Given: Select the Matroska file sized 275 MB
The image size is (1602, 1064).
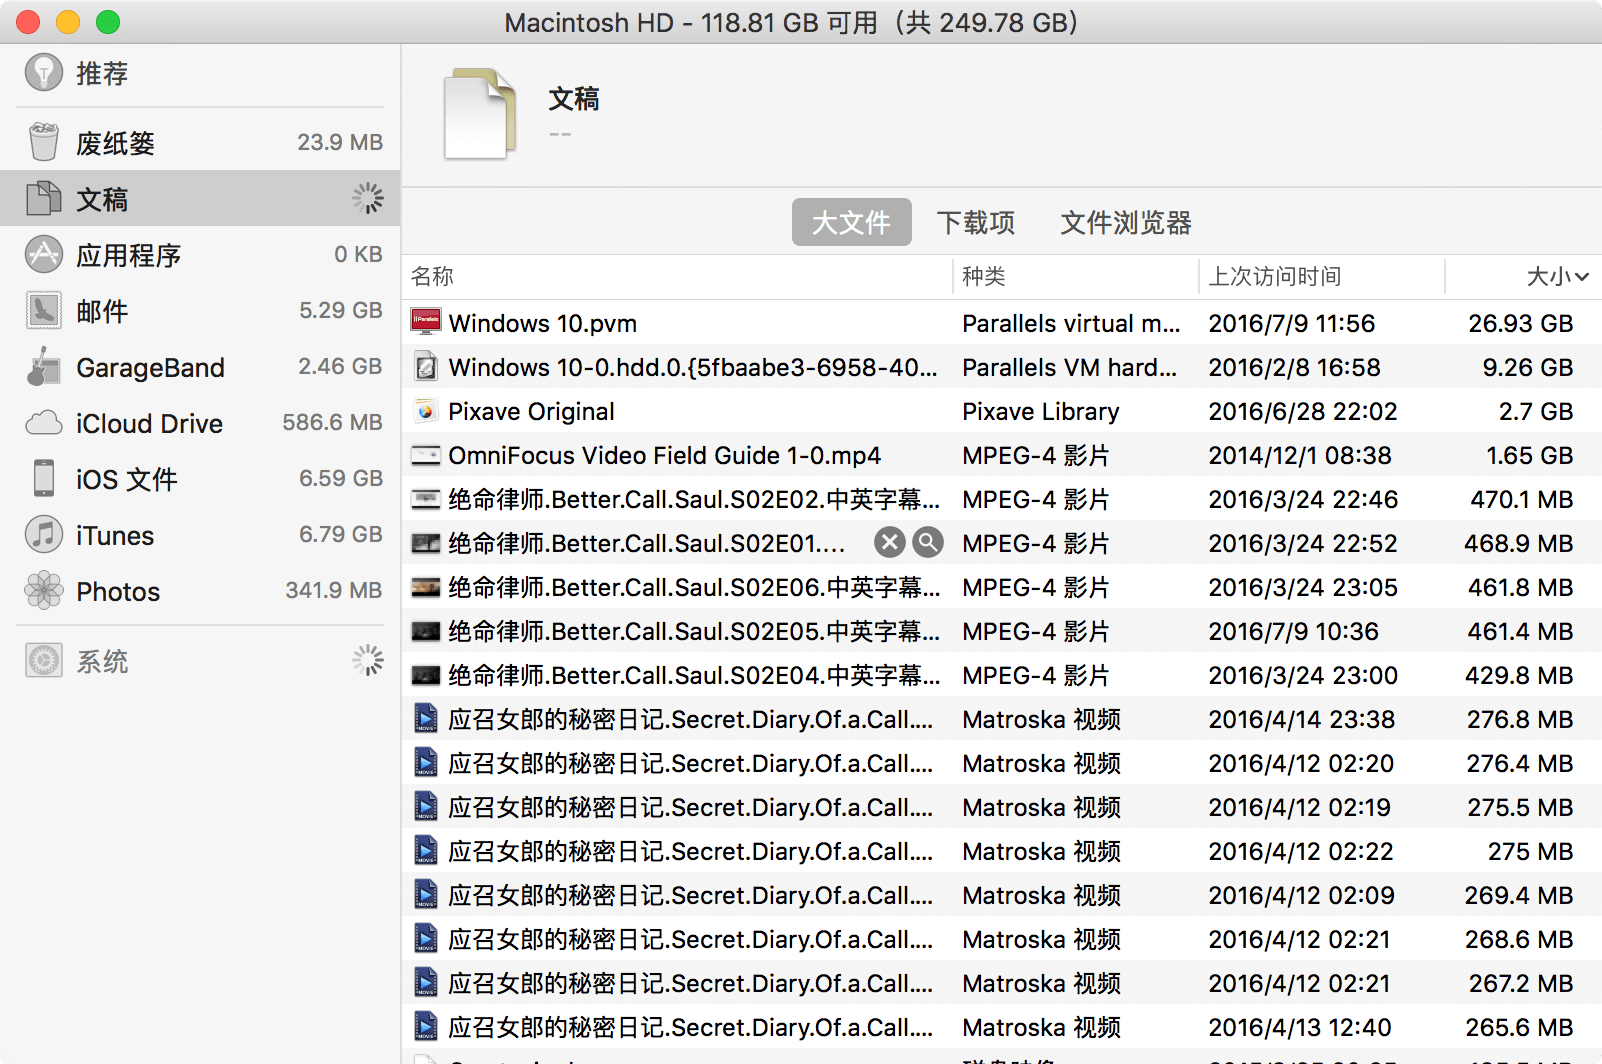Looking at the screenshot, I should coord(1002,851).
